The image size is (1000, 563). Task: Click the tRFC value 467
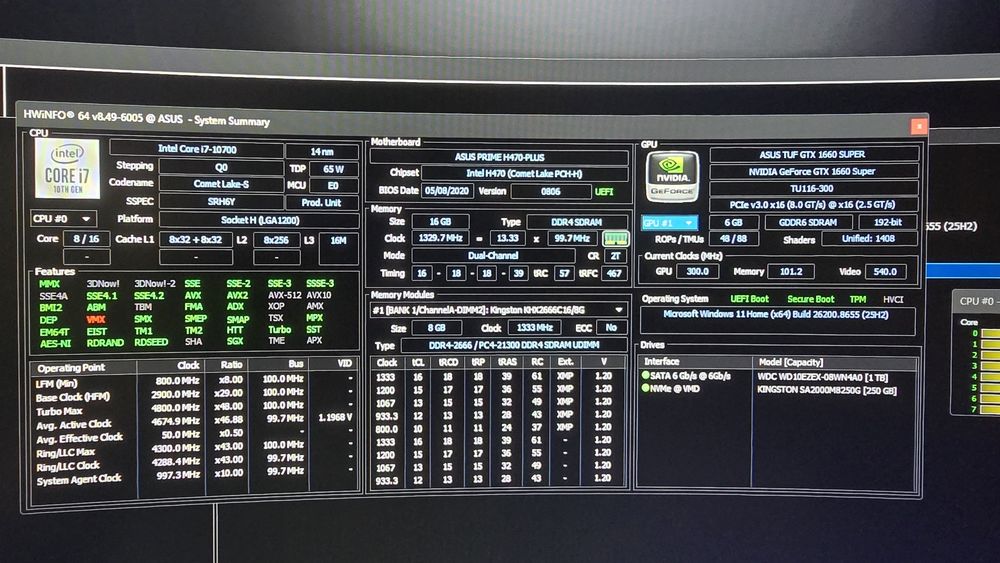pyautogui.click(x=614, y=274)
